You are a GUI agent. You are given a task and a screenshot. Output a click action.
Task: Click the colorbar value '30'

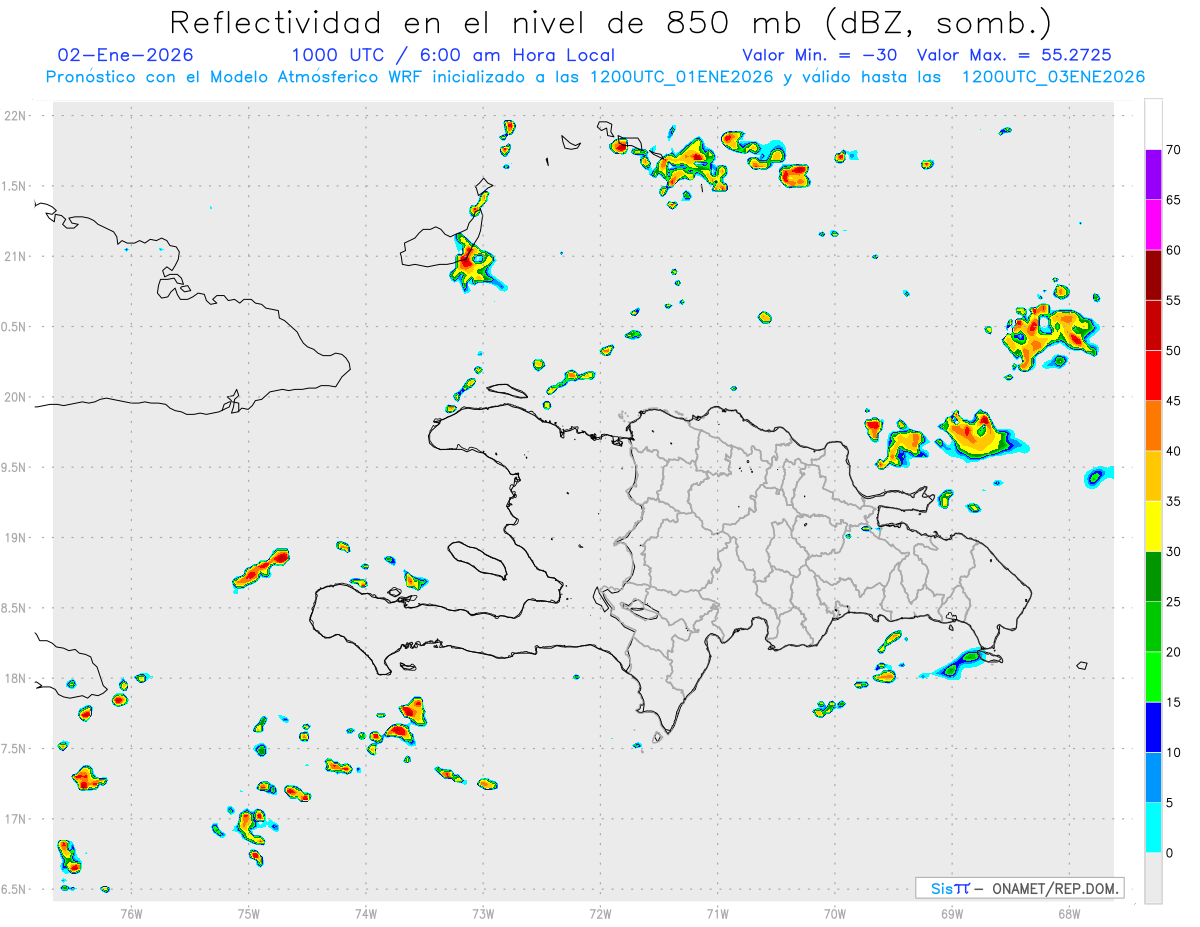pyautogui.click(x=1173, y=552)
